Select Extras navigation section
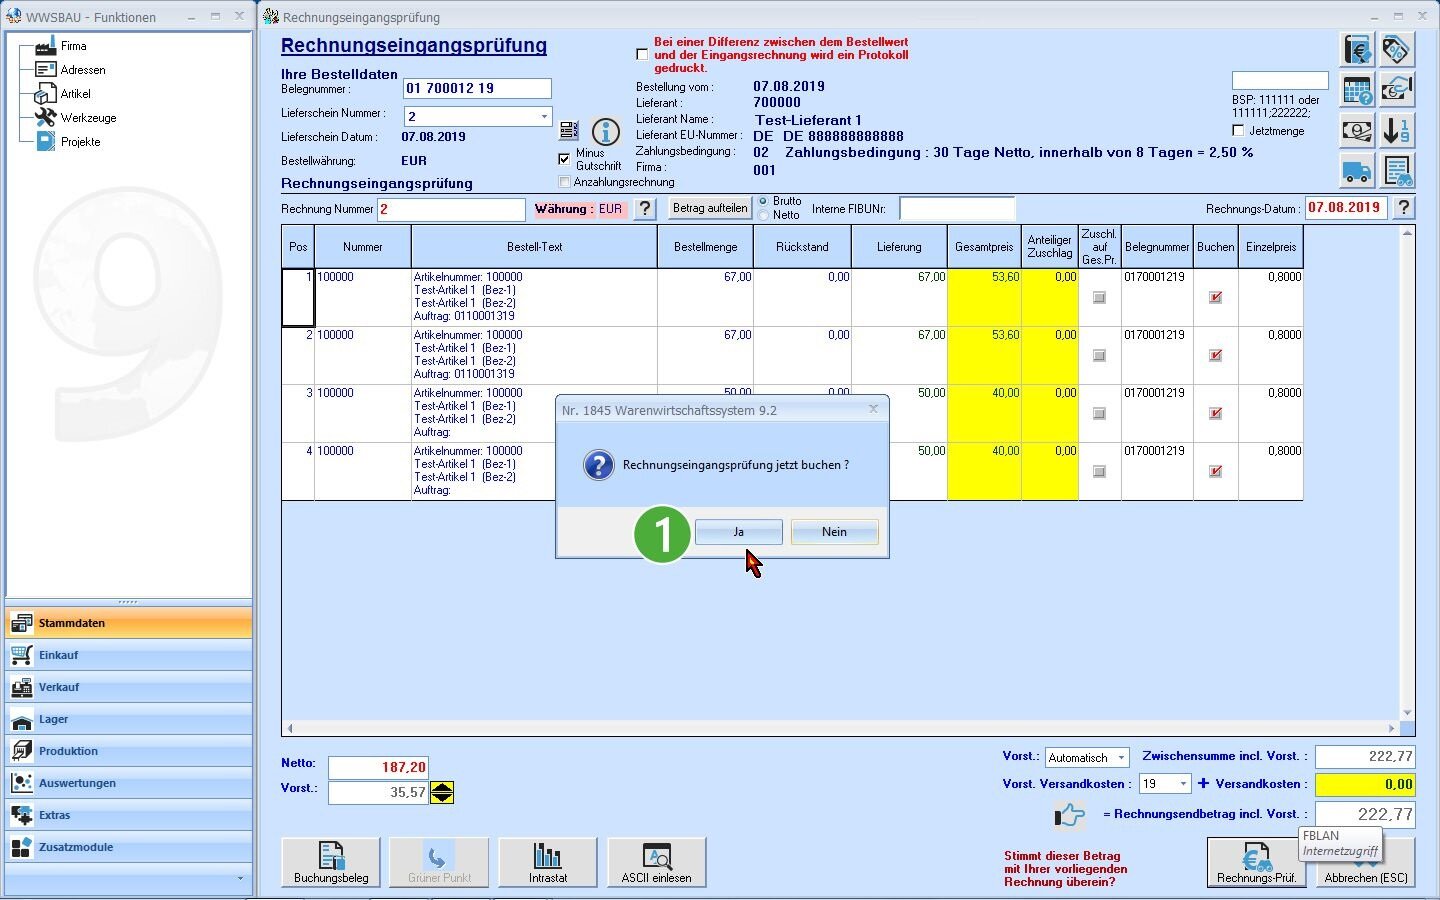 [129, 815]
